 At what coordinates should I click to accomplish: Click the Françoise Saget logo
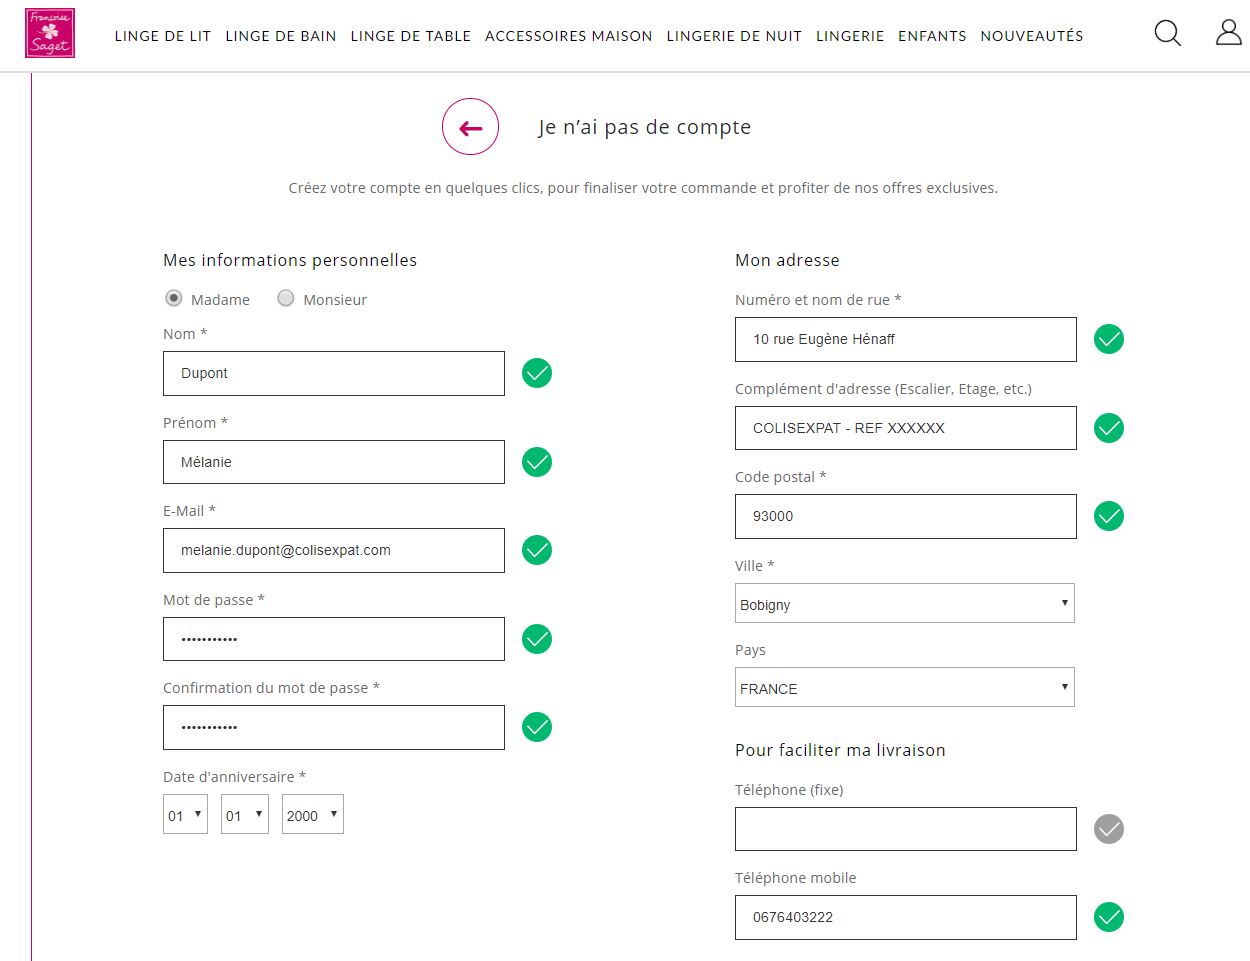point(50,33)
